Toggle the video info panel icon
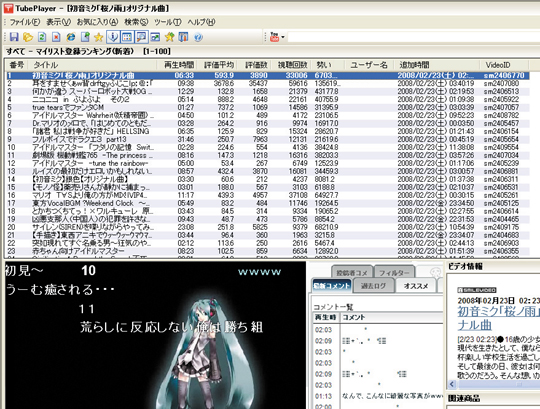540x409 pixels. coord(113,37)
